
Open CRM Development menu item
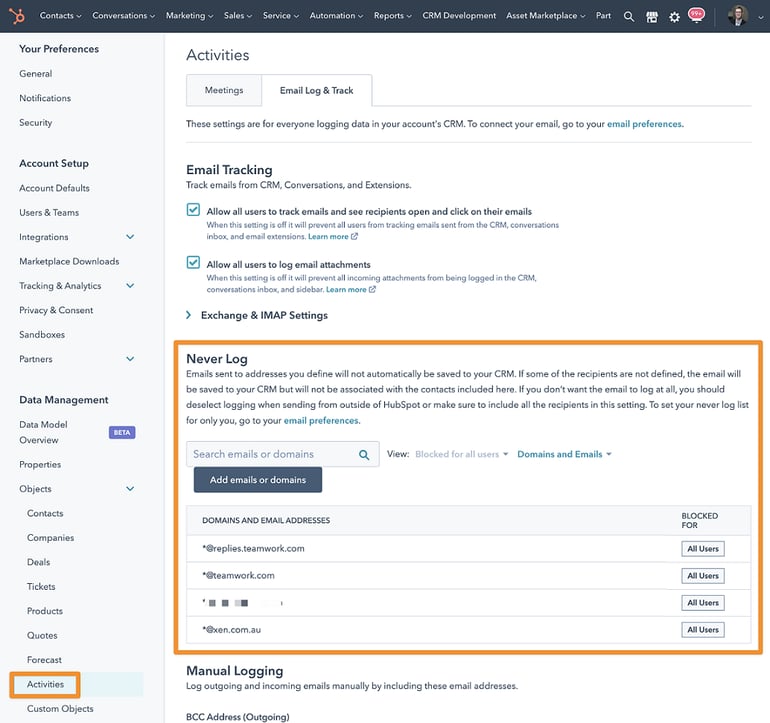[459, 16]
